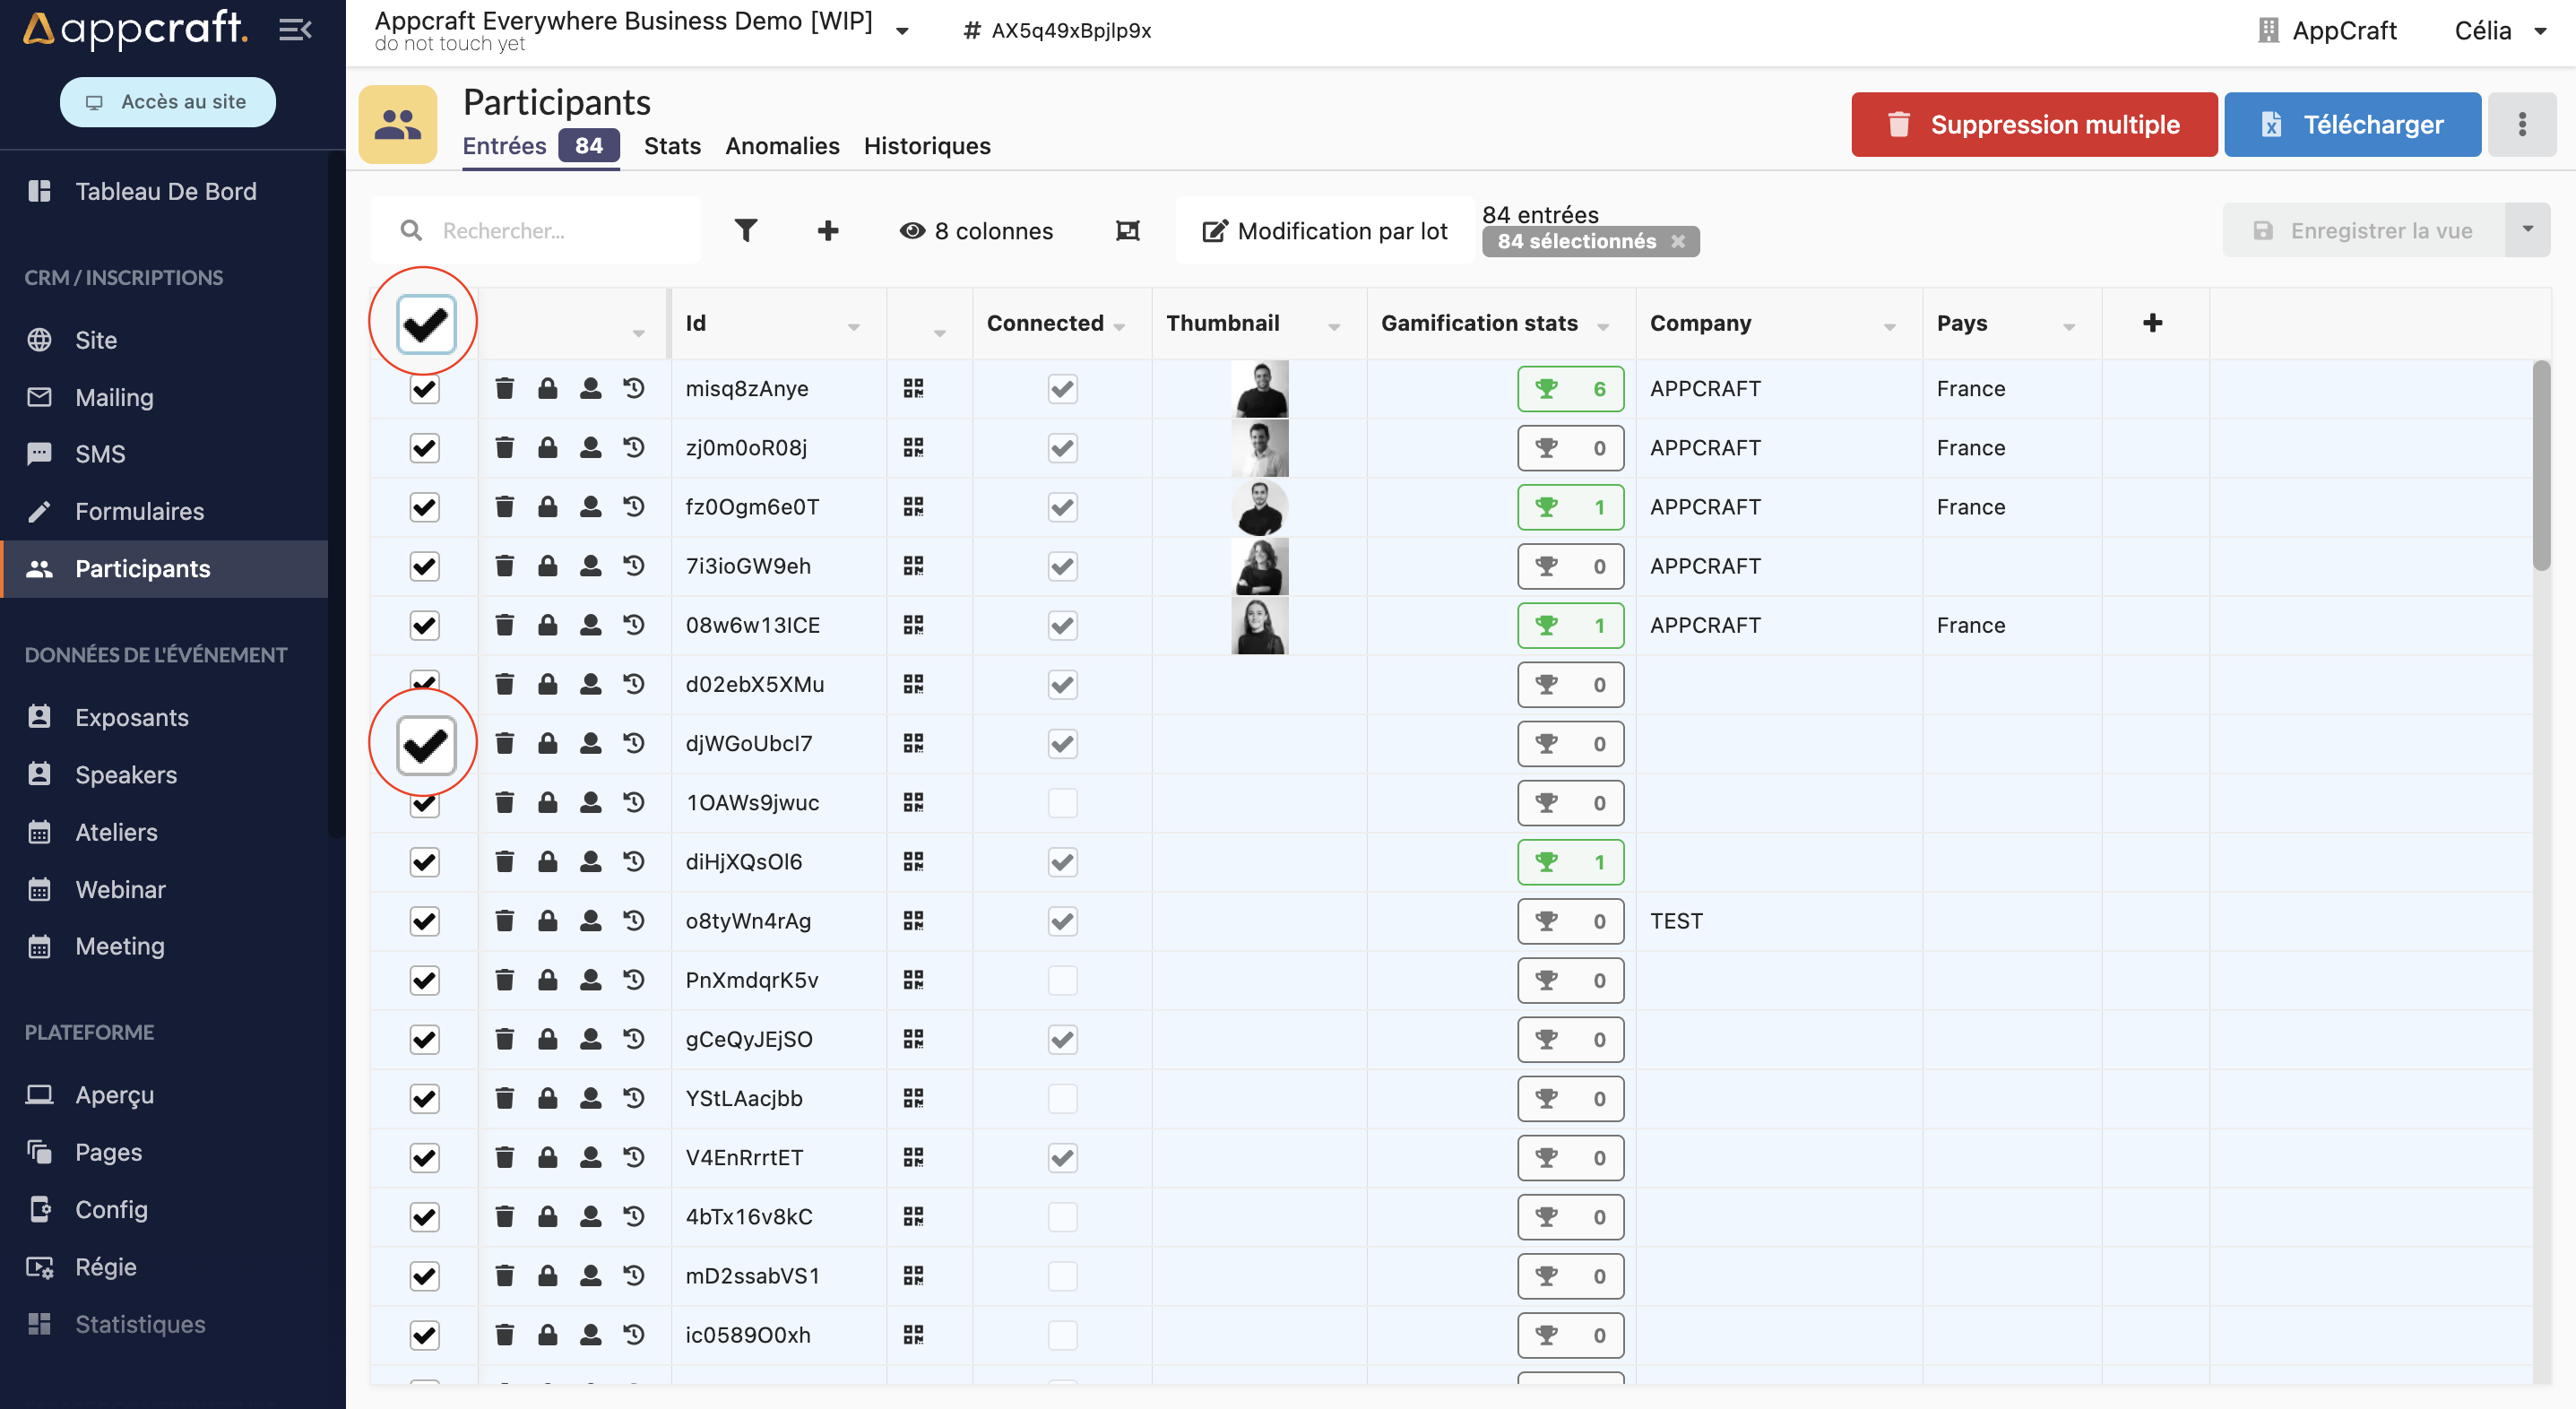Switch to the Anomalies tab

[782, 146]
